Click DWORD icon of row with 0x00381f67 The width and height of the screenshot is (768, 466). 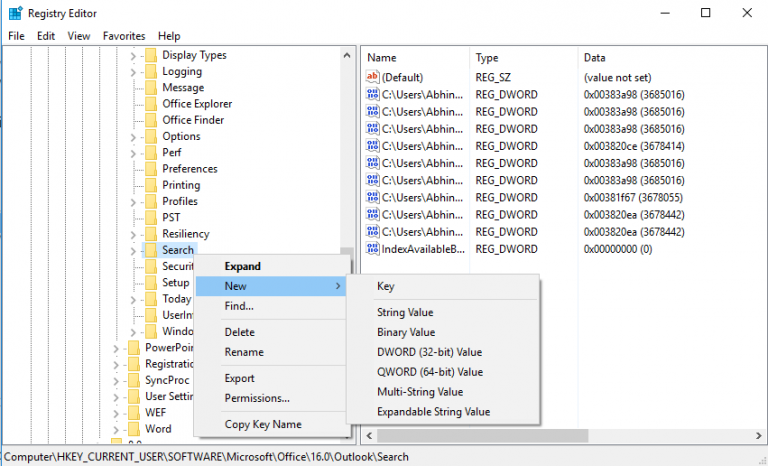(373, 197)
